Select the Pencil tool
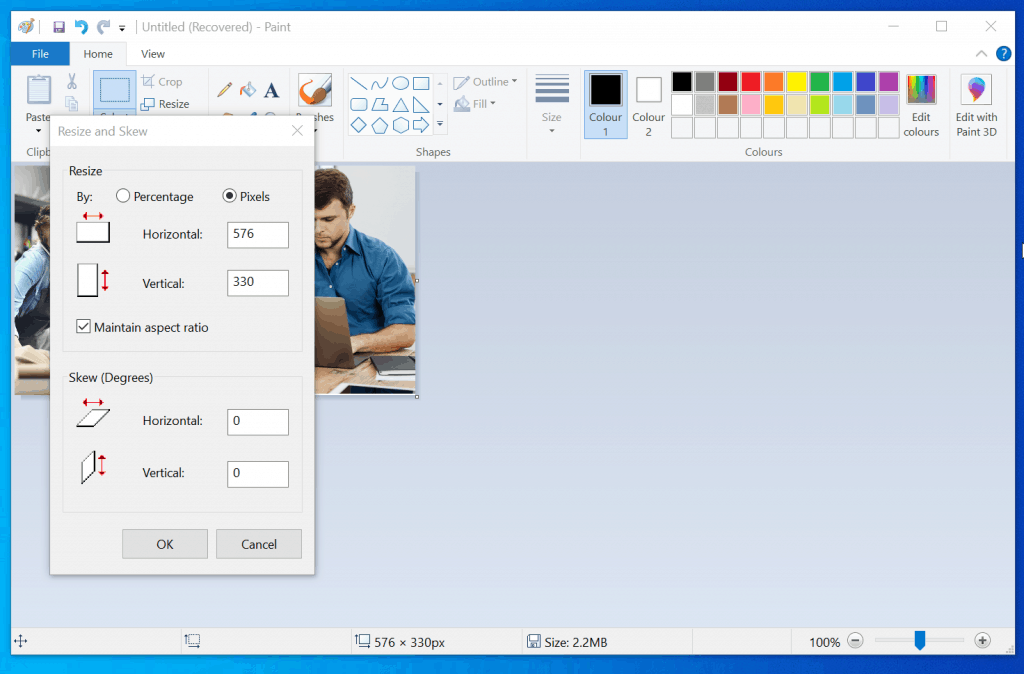Image resolution: width=1024 pixels, height=674 pixels. tap(224, 88)
